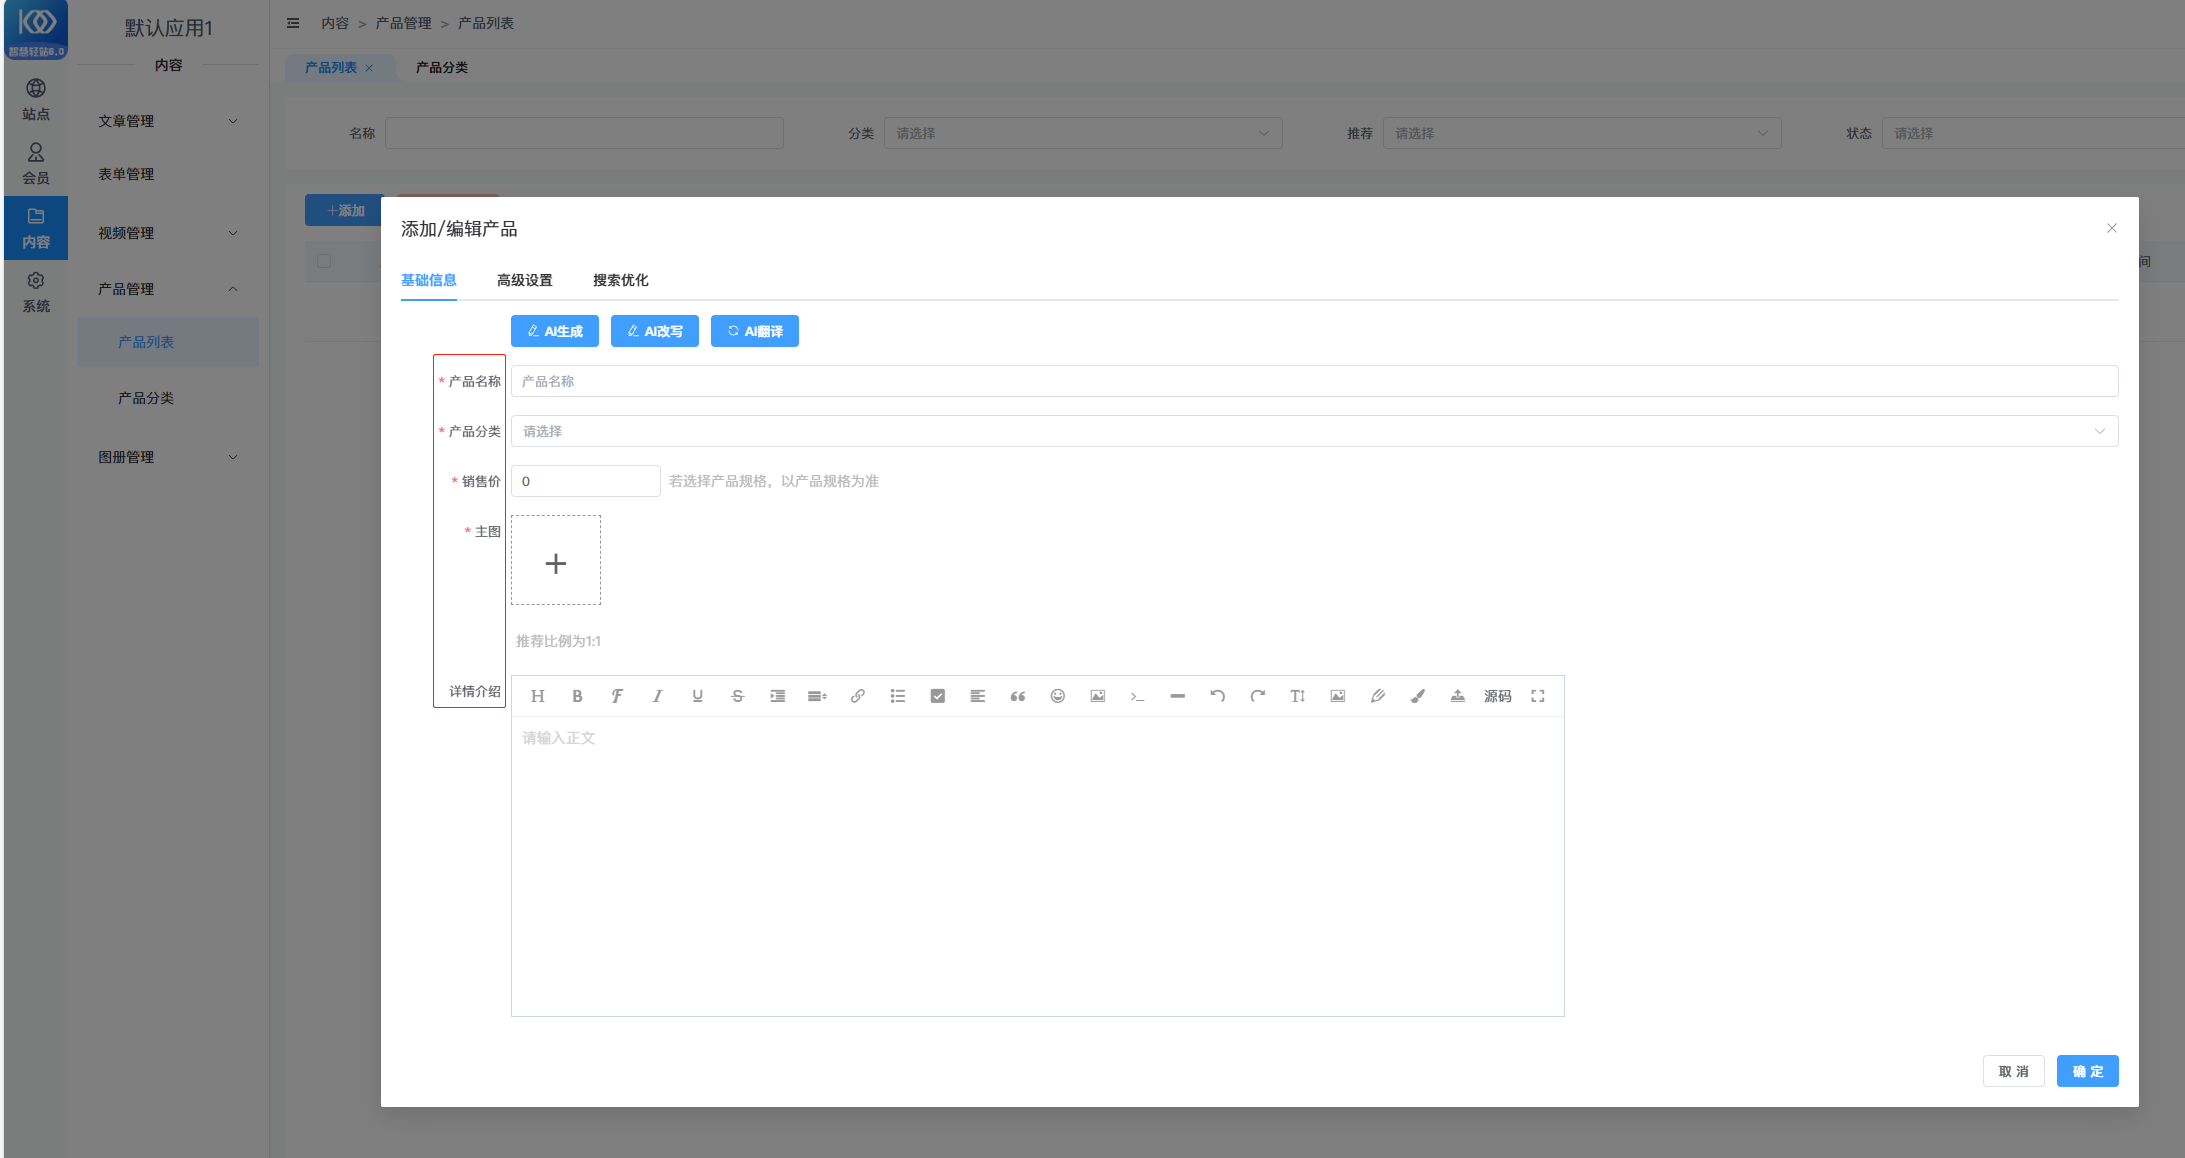
Task: Click the AI生成 button
Action: (x=555, y=331)
